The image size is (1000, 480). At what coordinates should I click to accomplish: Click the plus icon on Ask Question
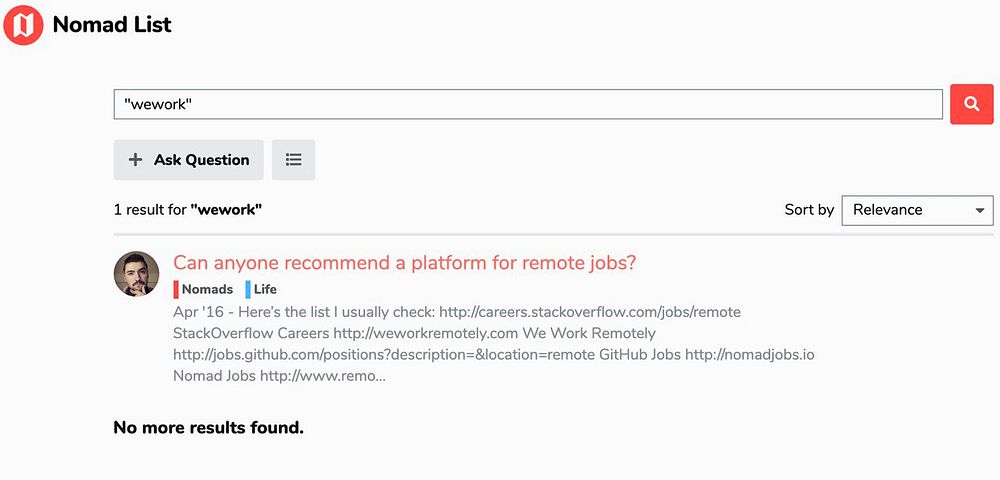tap(136, 160)
